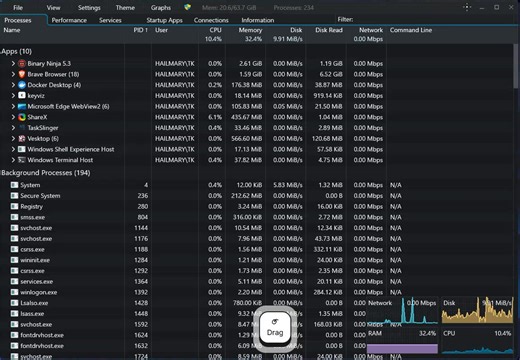This screenshot has width=520, height=360.
Task: Click the winlogon.exe process icon
Action: coord(14,292)
